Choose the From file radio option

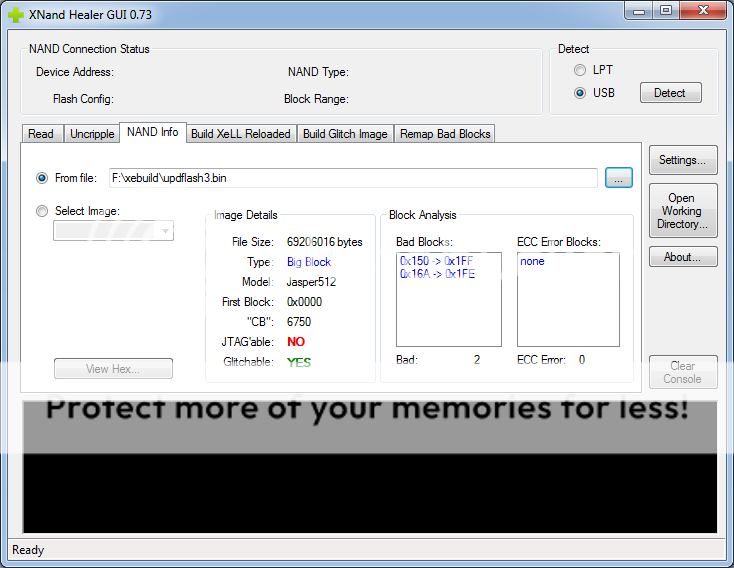tap(42, 178)
